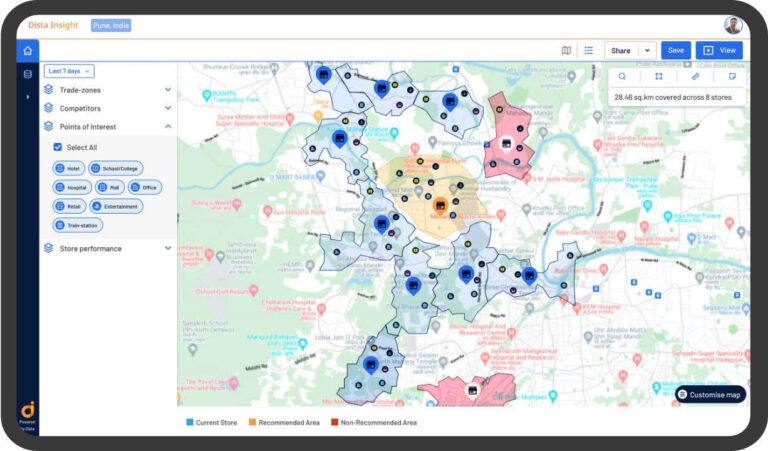This screenshot has width=768, height=451.
Task: Toggle the Train-station filter chip
Action: [x=78, y=225]
